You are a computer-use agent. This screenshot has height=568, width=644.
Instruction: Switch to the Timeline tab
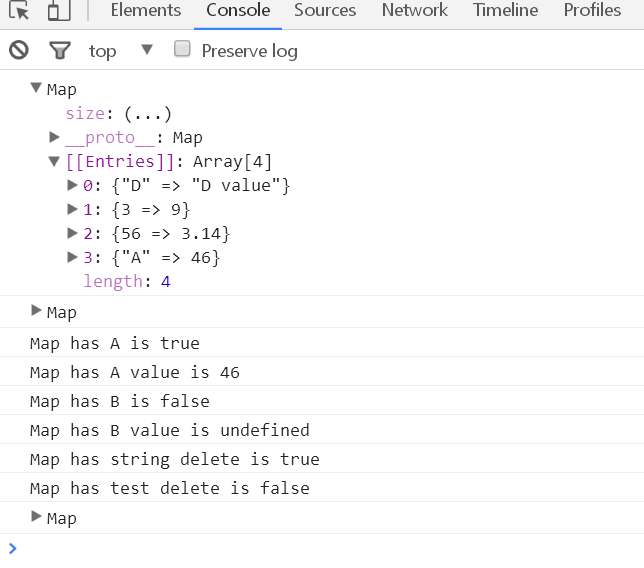tap(505, 10)
